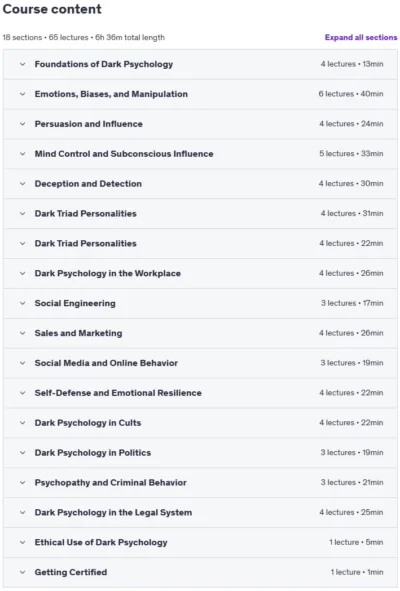Viewport: 400px width, 591px height.
Task: Open the Persuasion and Influence section
Action: click(200, 124)
